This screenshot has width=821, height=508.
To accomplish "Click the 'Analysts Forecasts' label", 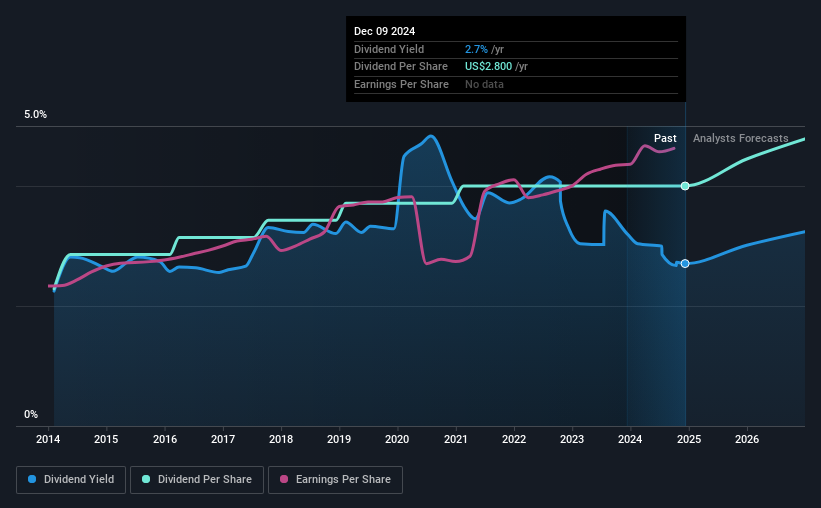I will tap(740, 138).
